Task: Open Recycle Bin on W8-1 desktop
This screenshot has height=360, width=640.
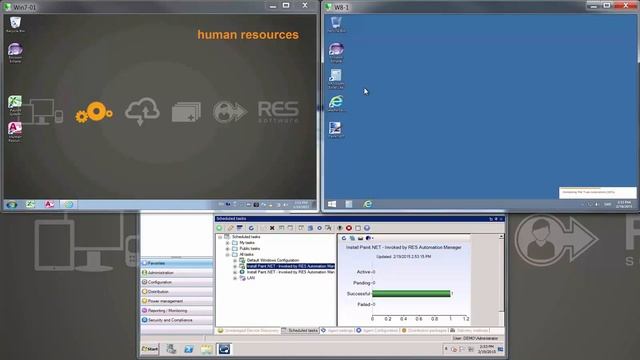Action: (x=336, y=24)
